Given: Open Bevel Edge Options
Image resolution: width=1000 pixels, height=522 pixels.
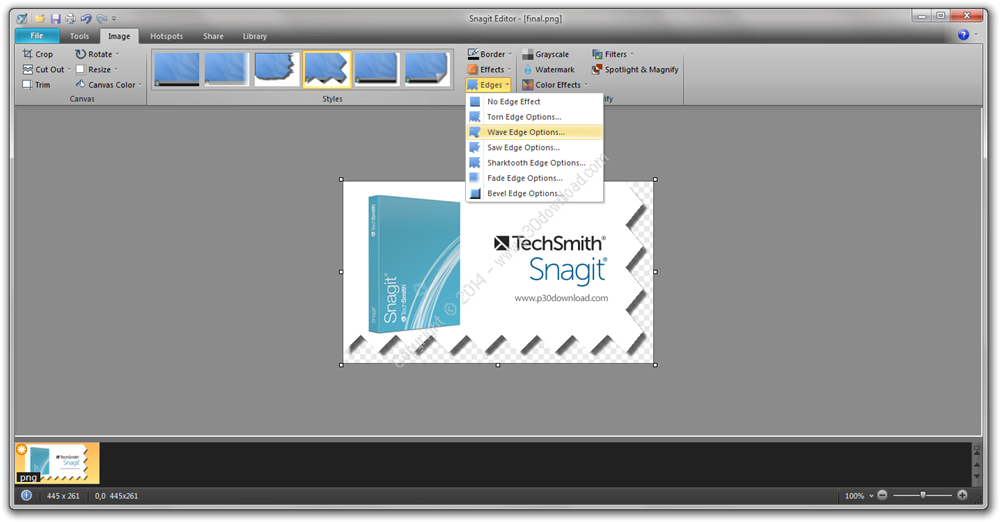Looking at the screenshot, I should pyautogui.click(x=534, y=193).
